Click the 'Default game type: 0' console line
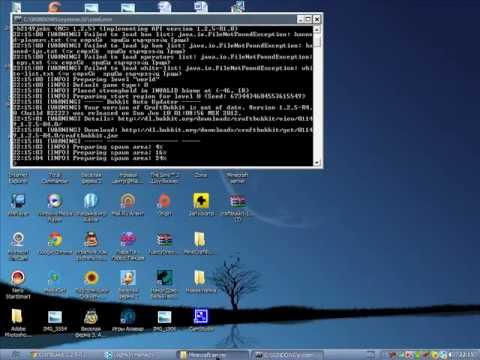Viewport: 480px width, 360px height. (x=81, y=85)
